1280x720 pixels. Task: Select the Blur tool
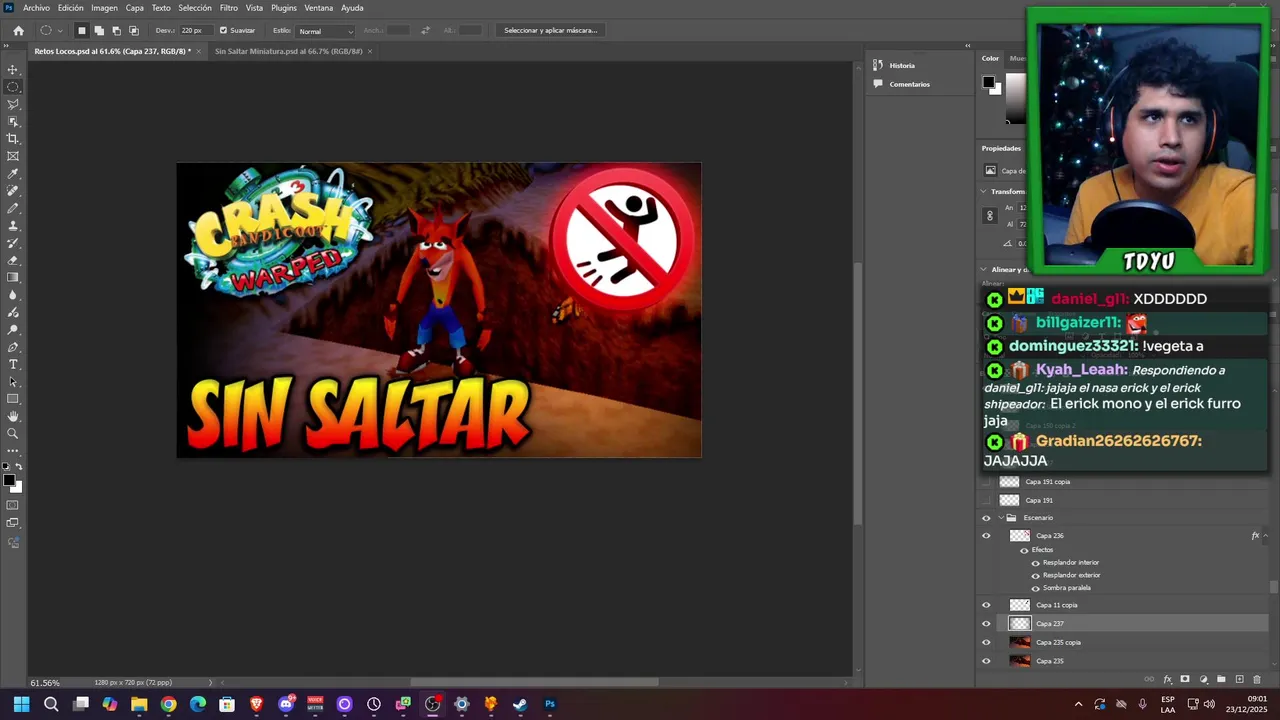coord(13,295)
